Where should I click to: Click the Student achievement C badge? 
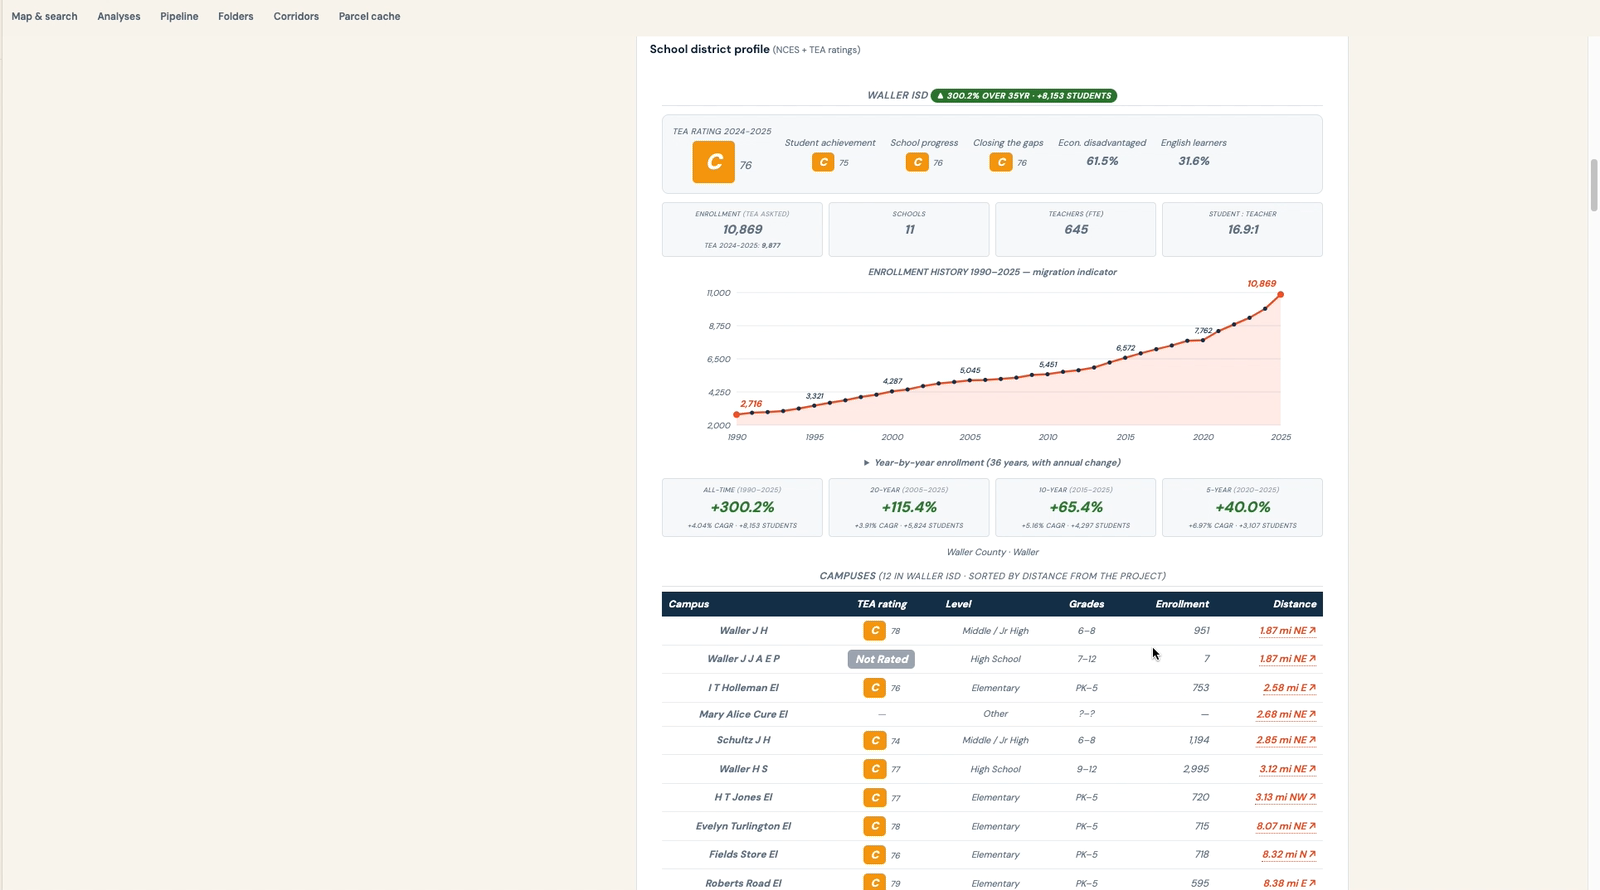tap(823, 162)
